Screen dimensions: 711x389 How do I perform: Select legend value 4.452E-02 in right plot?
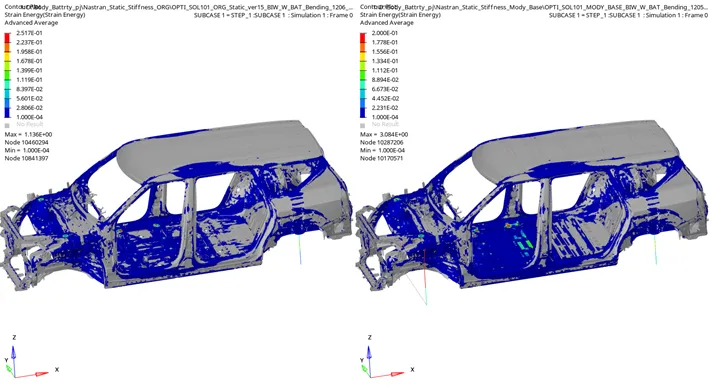pos(385,98)
